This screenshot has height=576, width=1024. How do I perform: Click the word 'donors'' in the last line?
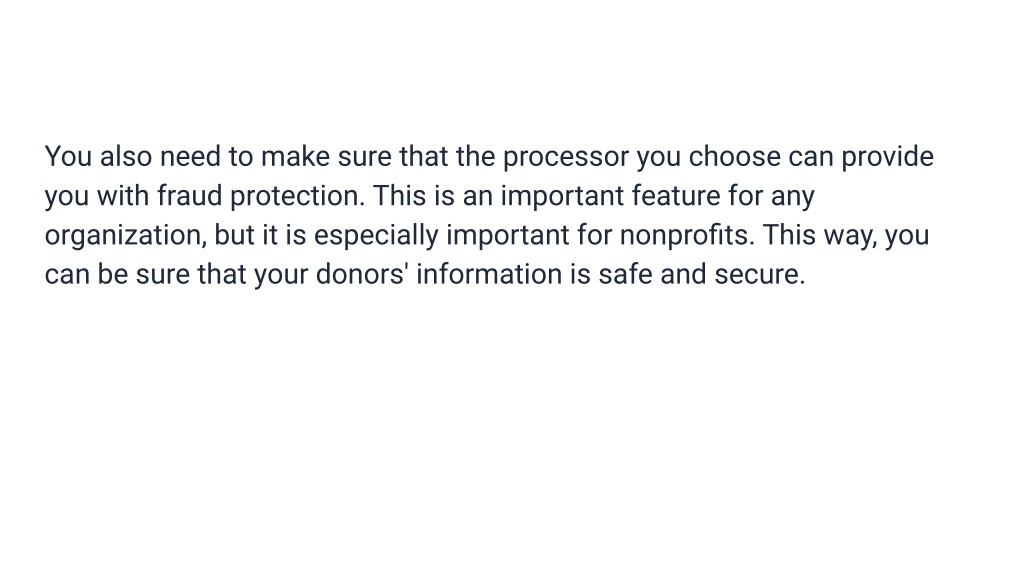point(362,274)
